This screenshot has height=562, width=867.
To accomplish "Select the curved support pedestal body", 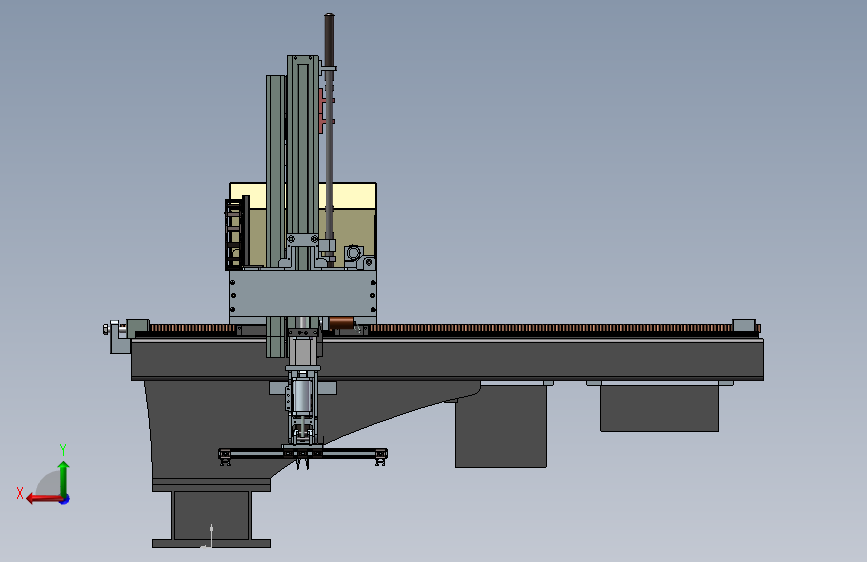I will click(x=221, y=431).
